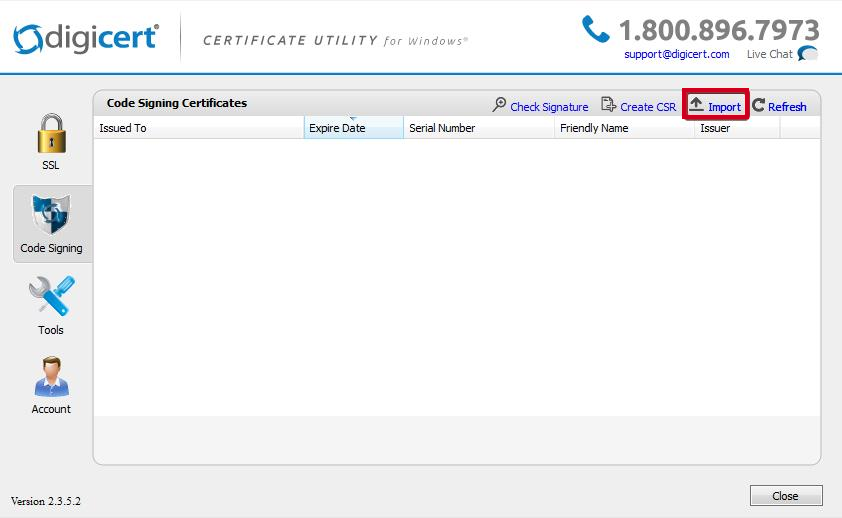Select the Code Signing shield icon
Screen dimensions: 842x518
pos(52,215)
